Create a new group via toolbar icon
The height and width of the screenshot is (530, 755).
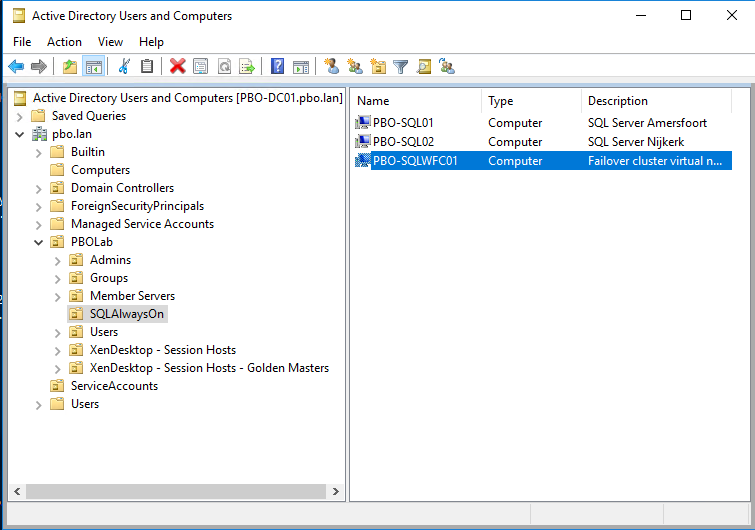pyautogui.click(x=355, y=66)
